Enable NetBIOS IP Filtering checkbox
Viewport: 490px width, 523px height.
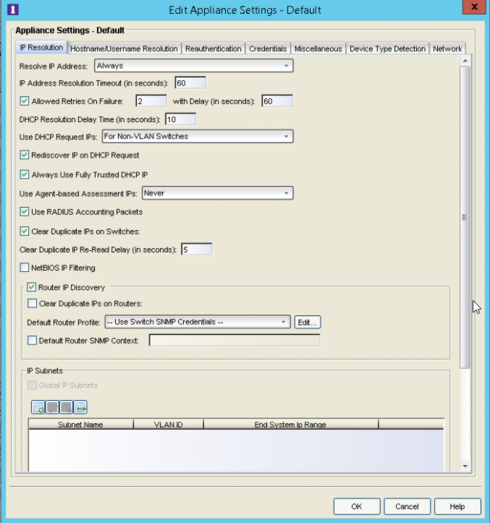pos(24,268)
